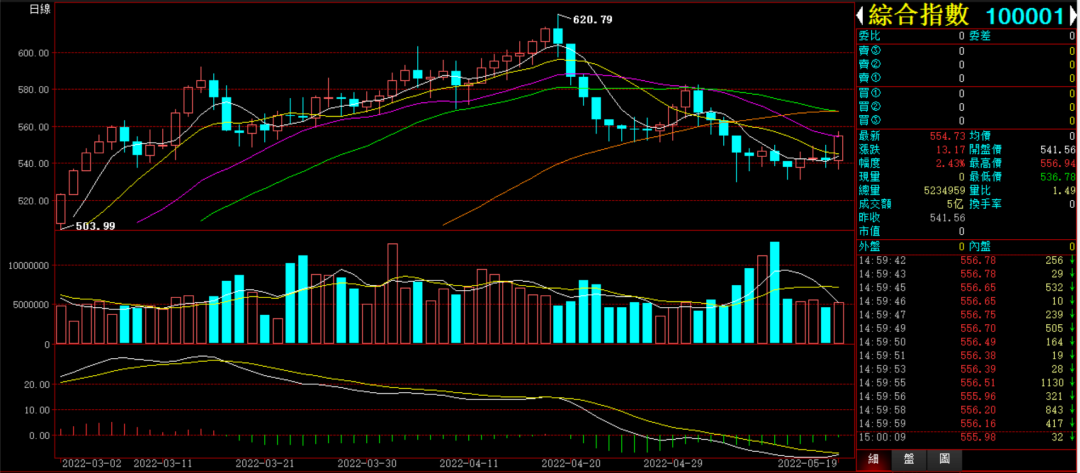
Task: Click the 600.00 price axis label
Action: (34, 52)
